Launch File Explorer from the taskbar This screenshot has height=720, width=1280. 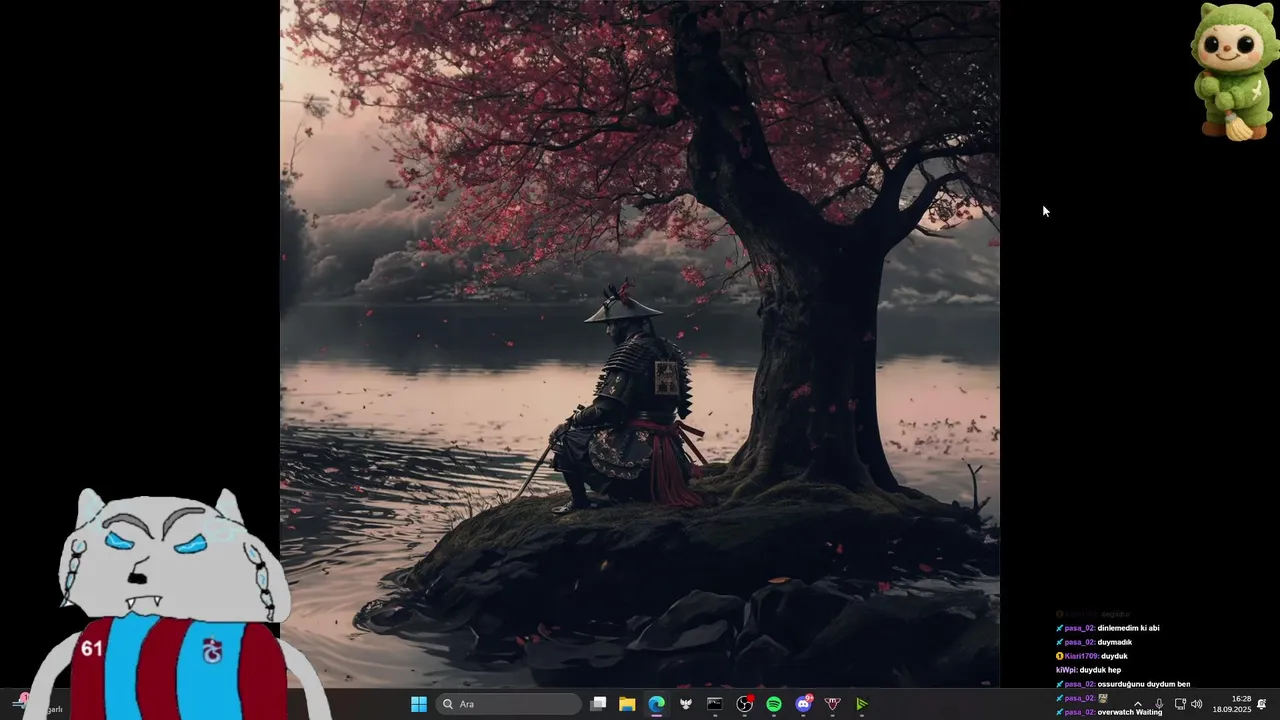coord(627,704)
